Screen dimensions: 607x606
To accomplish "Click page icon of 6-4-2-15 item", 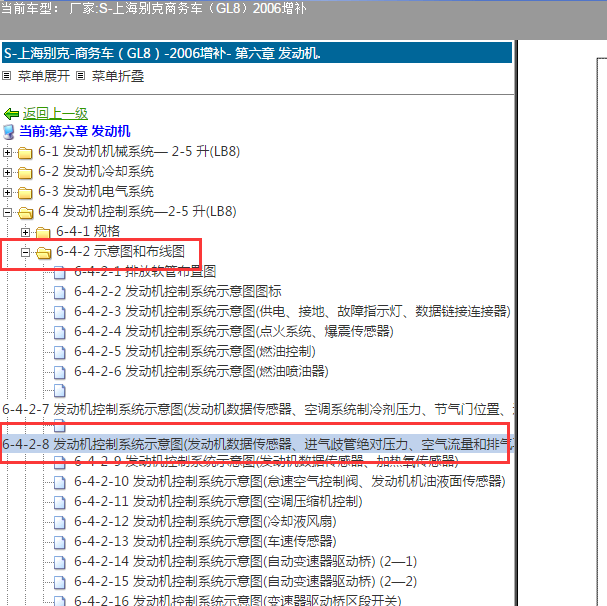I will pyautogui.click(x=60, y=583).
